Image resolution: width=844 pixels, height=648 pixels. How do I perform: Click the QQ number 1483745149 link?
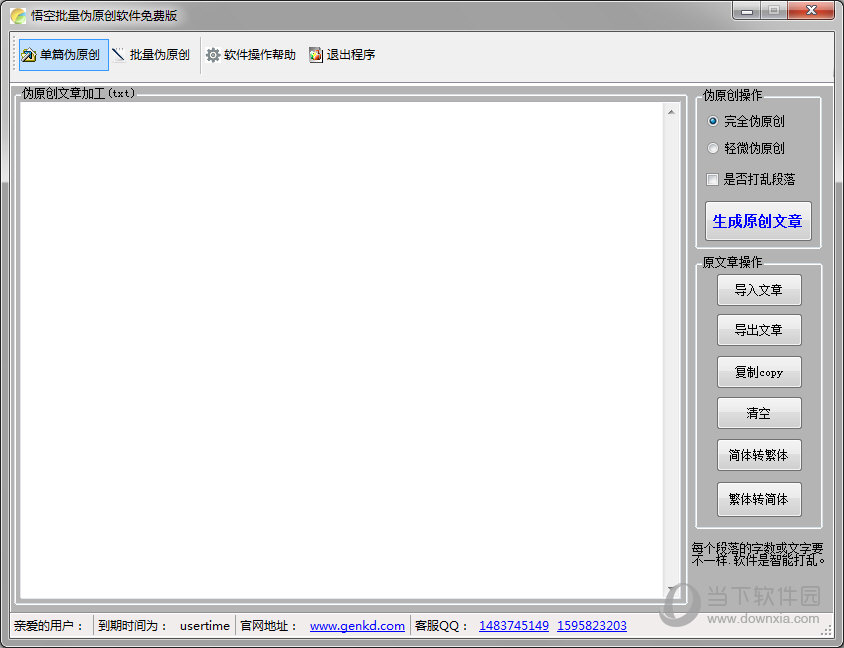514,626
